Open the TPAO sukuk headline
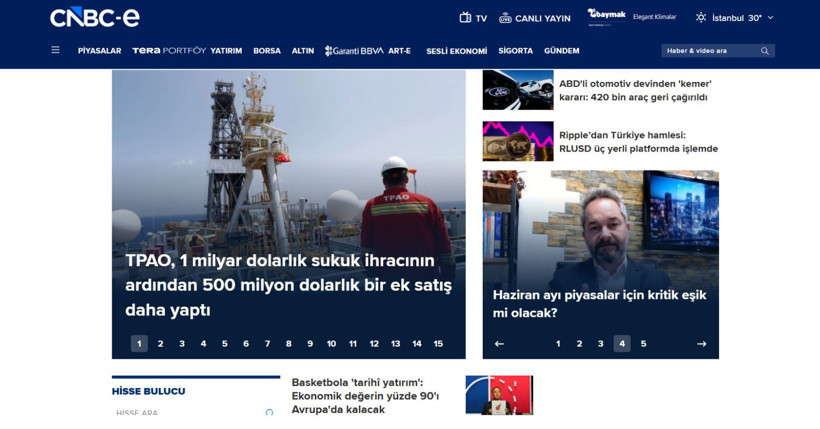This screenshot has width=820, height=429. click(288, 285)
